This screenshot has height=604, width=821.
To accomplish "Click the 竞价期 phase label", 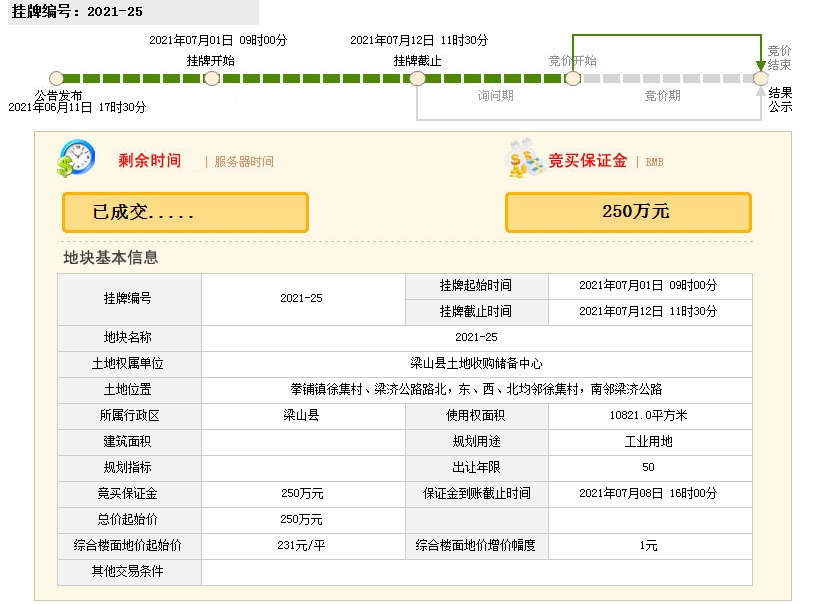I will point(662,96).
